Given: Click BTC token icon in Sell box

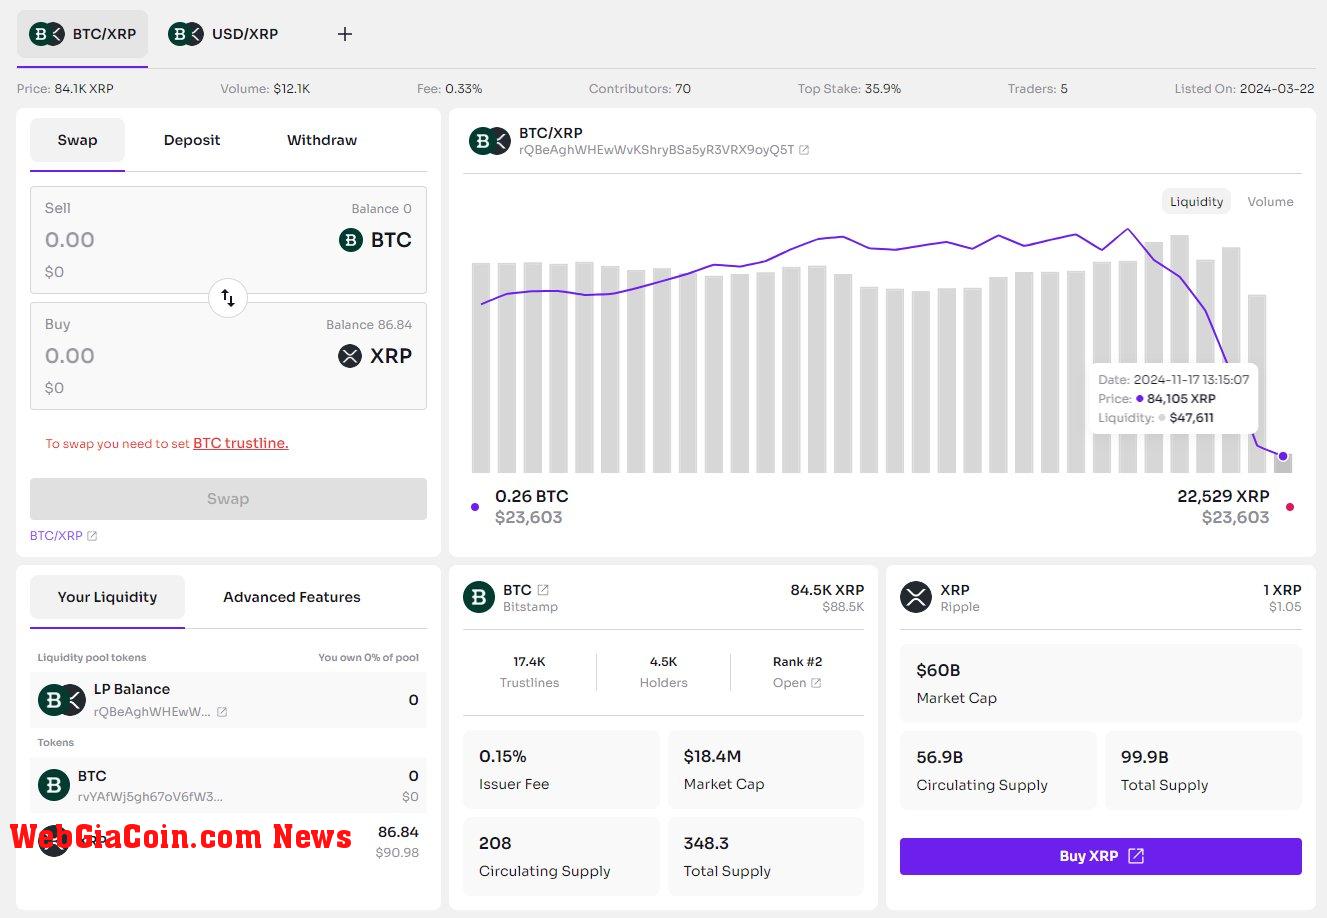Looking at the screenshot, I should (351, 240).
